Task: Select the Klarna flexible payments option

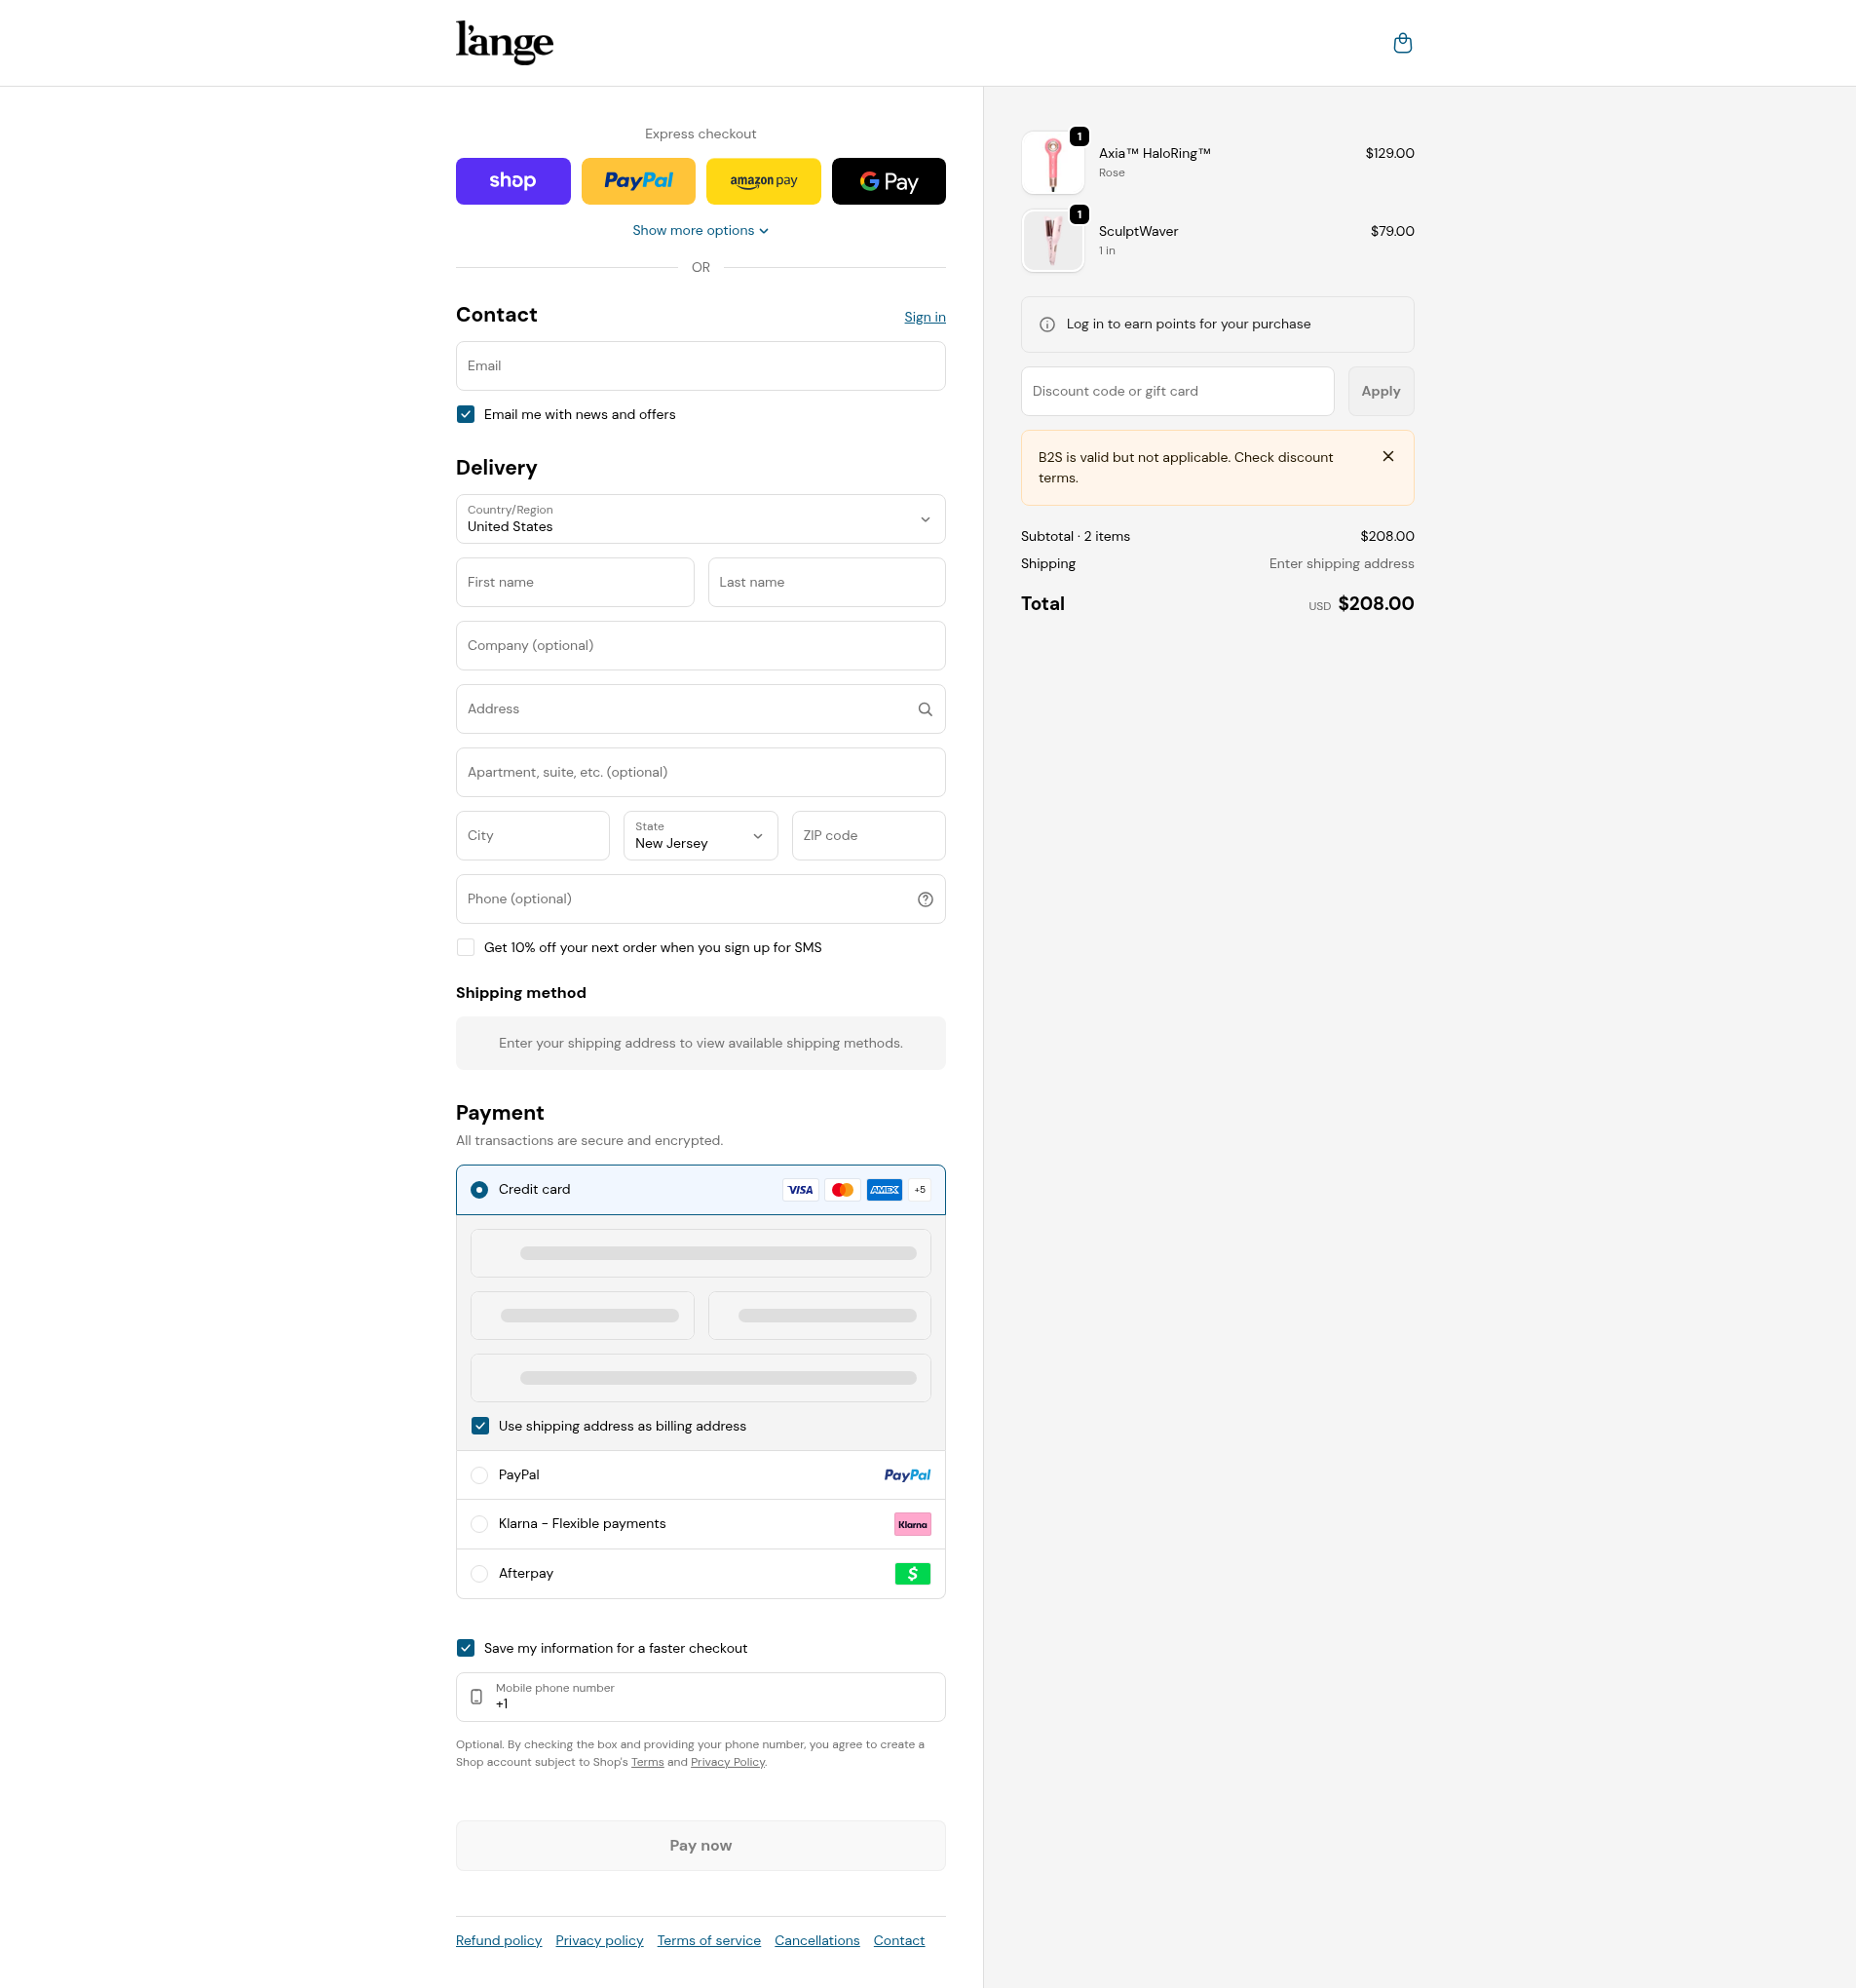Action: (480, 1524)
